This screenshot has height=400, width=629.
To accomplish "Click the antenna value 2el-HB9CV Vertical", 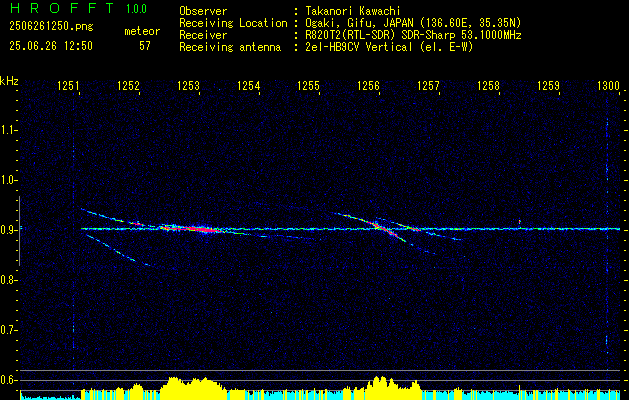I will [359, 47].
